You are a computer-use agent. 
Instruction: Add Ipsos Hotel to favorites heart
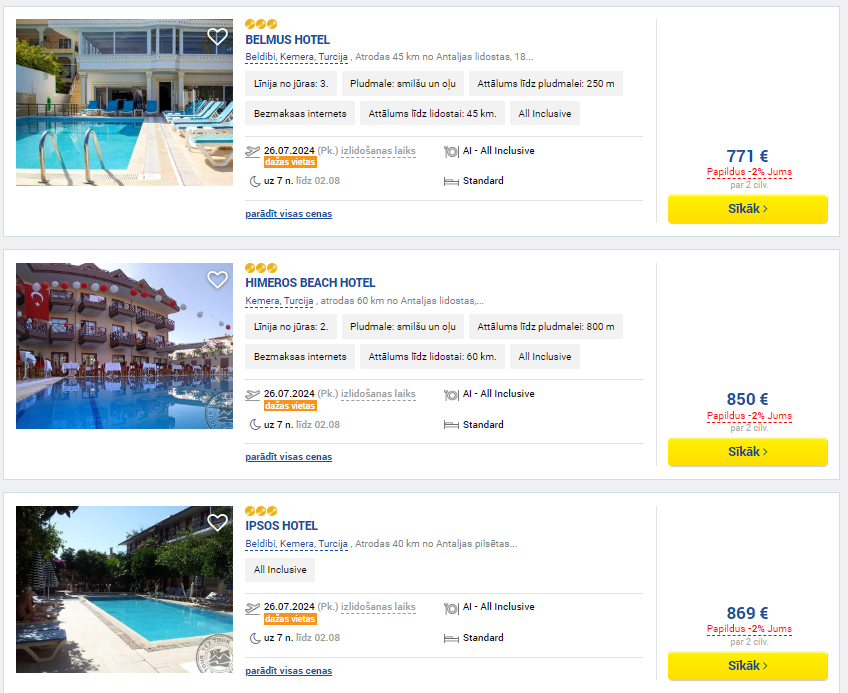pos(217,522)
